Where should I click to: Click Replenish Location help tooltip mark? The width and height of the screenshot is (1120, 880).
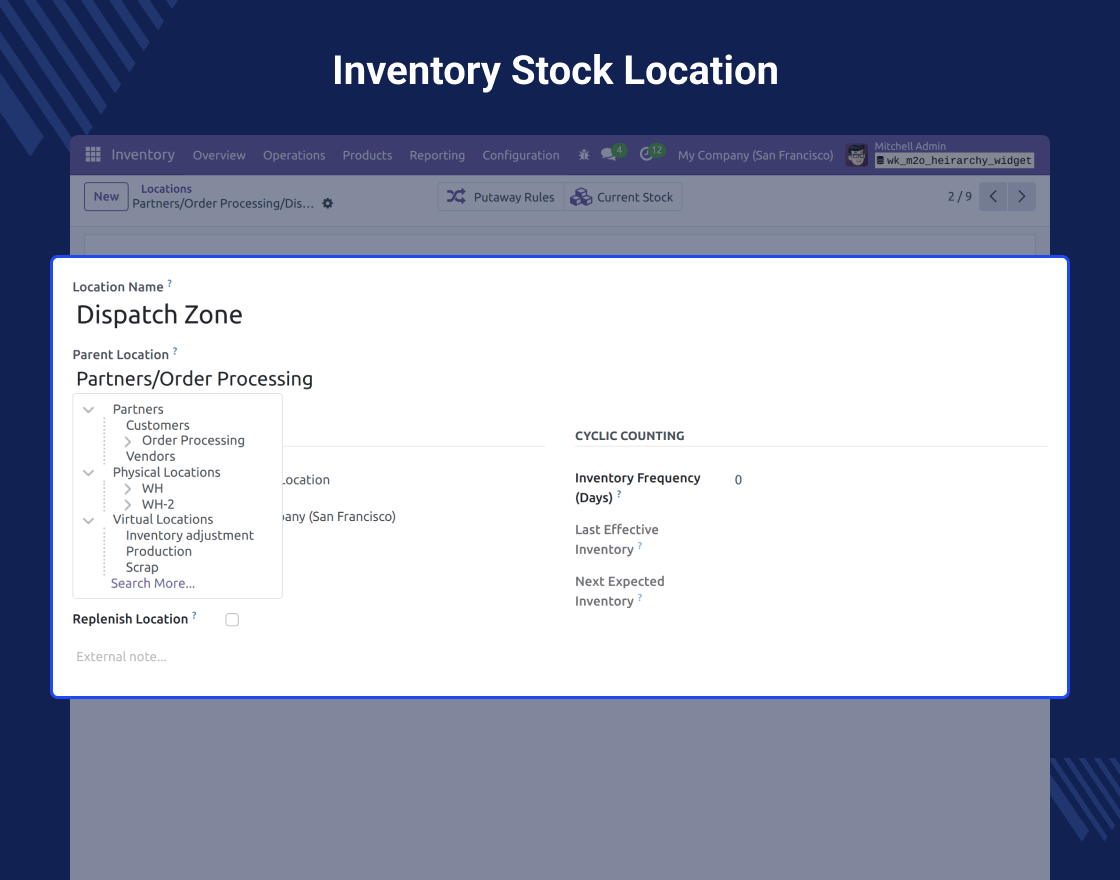pos(194,615)
